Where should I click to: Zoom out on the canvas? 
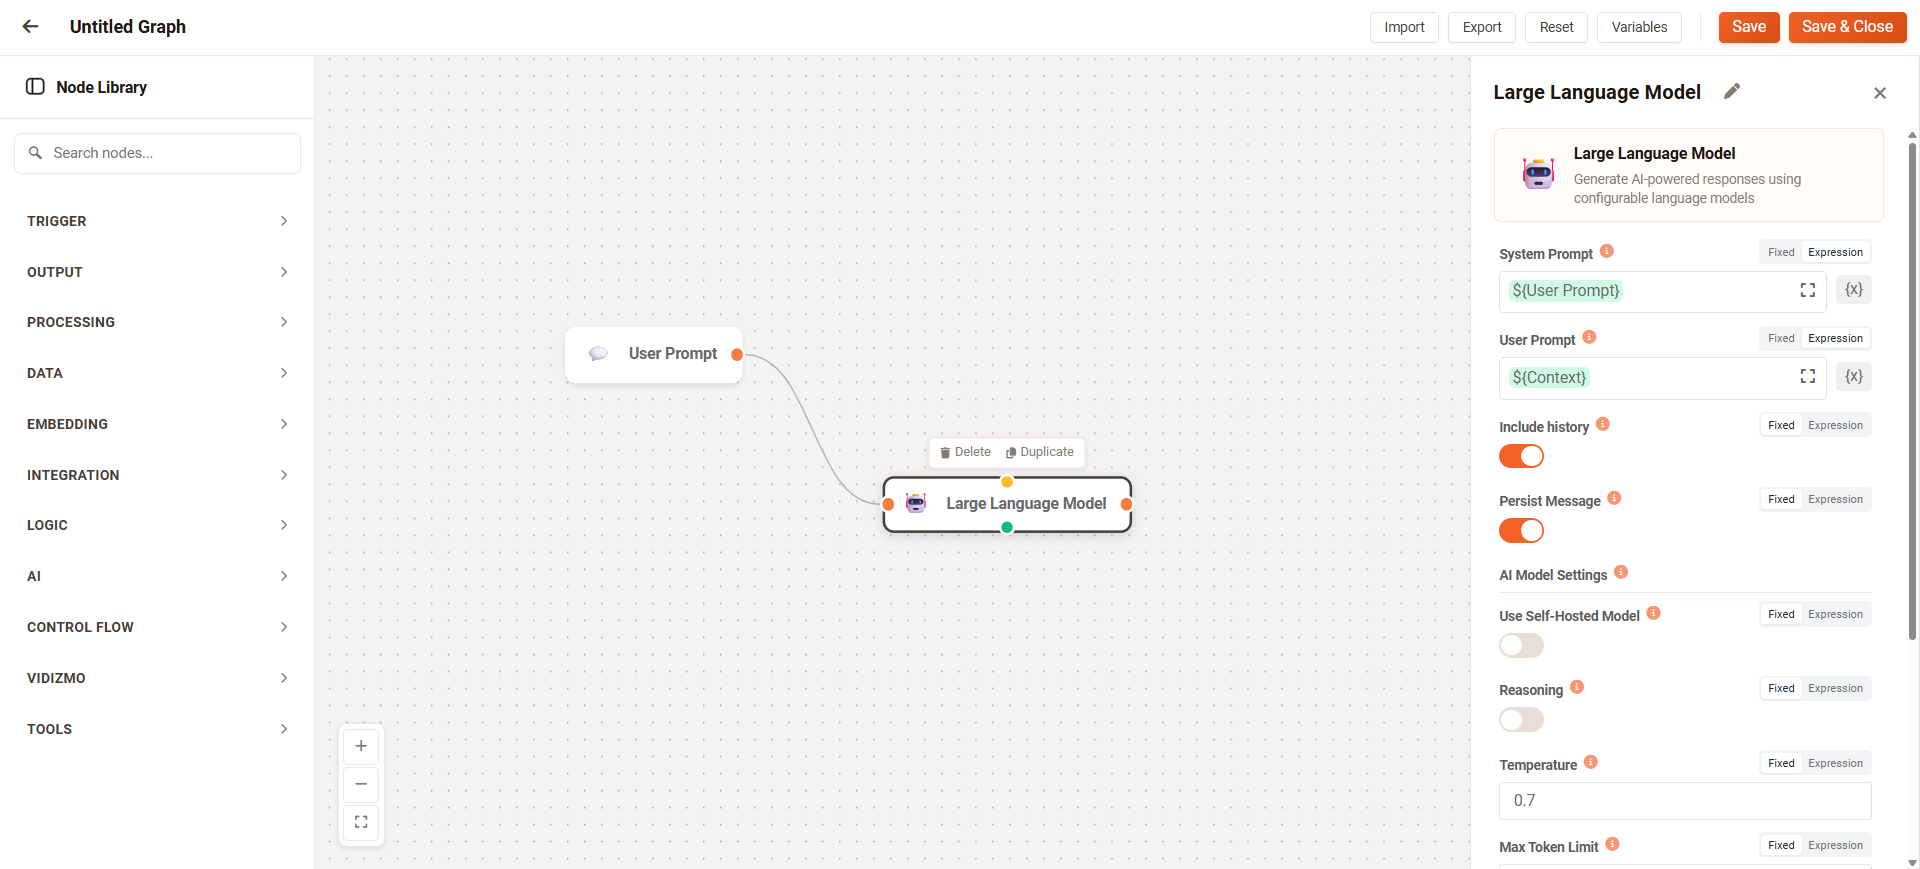(x=361, y=784)
